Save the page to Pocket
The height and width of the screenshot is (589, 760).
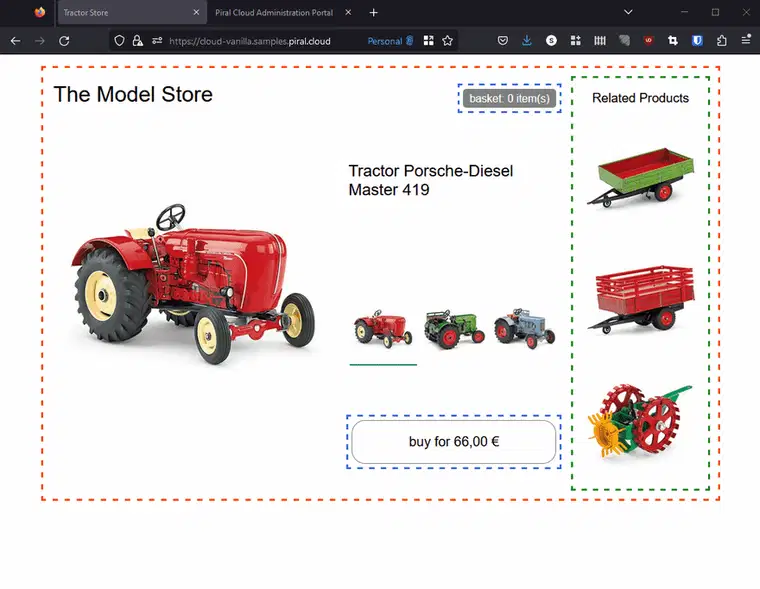(x=503, y=41)
